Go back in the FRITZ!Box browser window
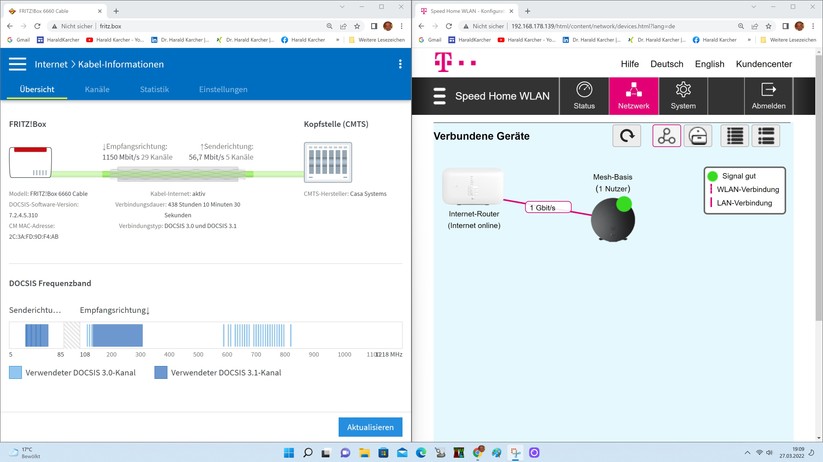This screenshot has width=823, height=462. [x=10, y=26]
